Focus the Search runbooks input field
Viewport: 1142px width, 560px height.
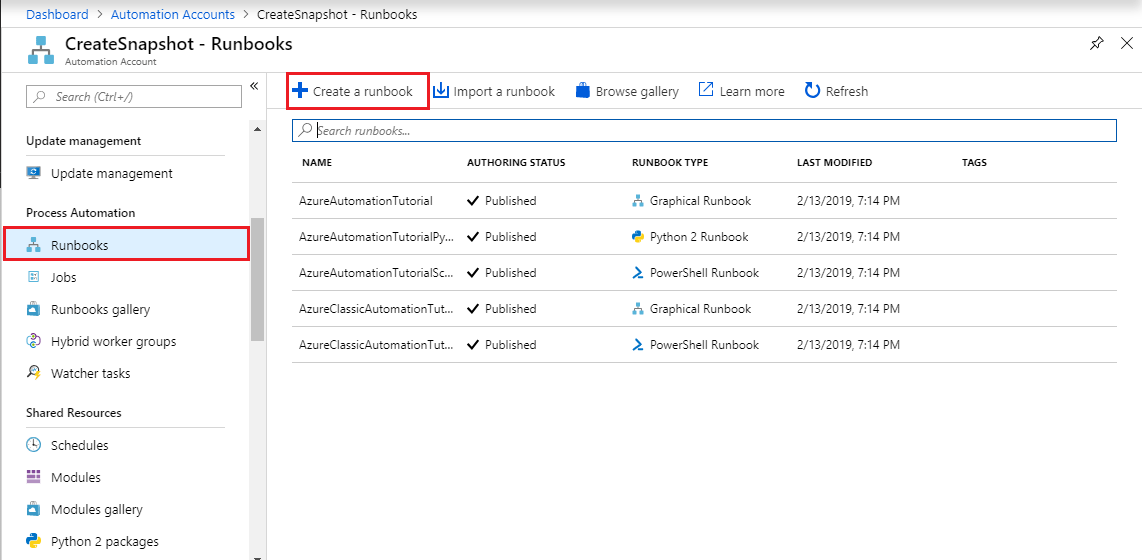click(704, 130)
